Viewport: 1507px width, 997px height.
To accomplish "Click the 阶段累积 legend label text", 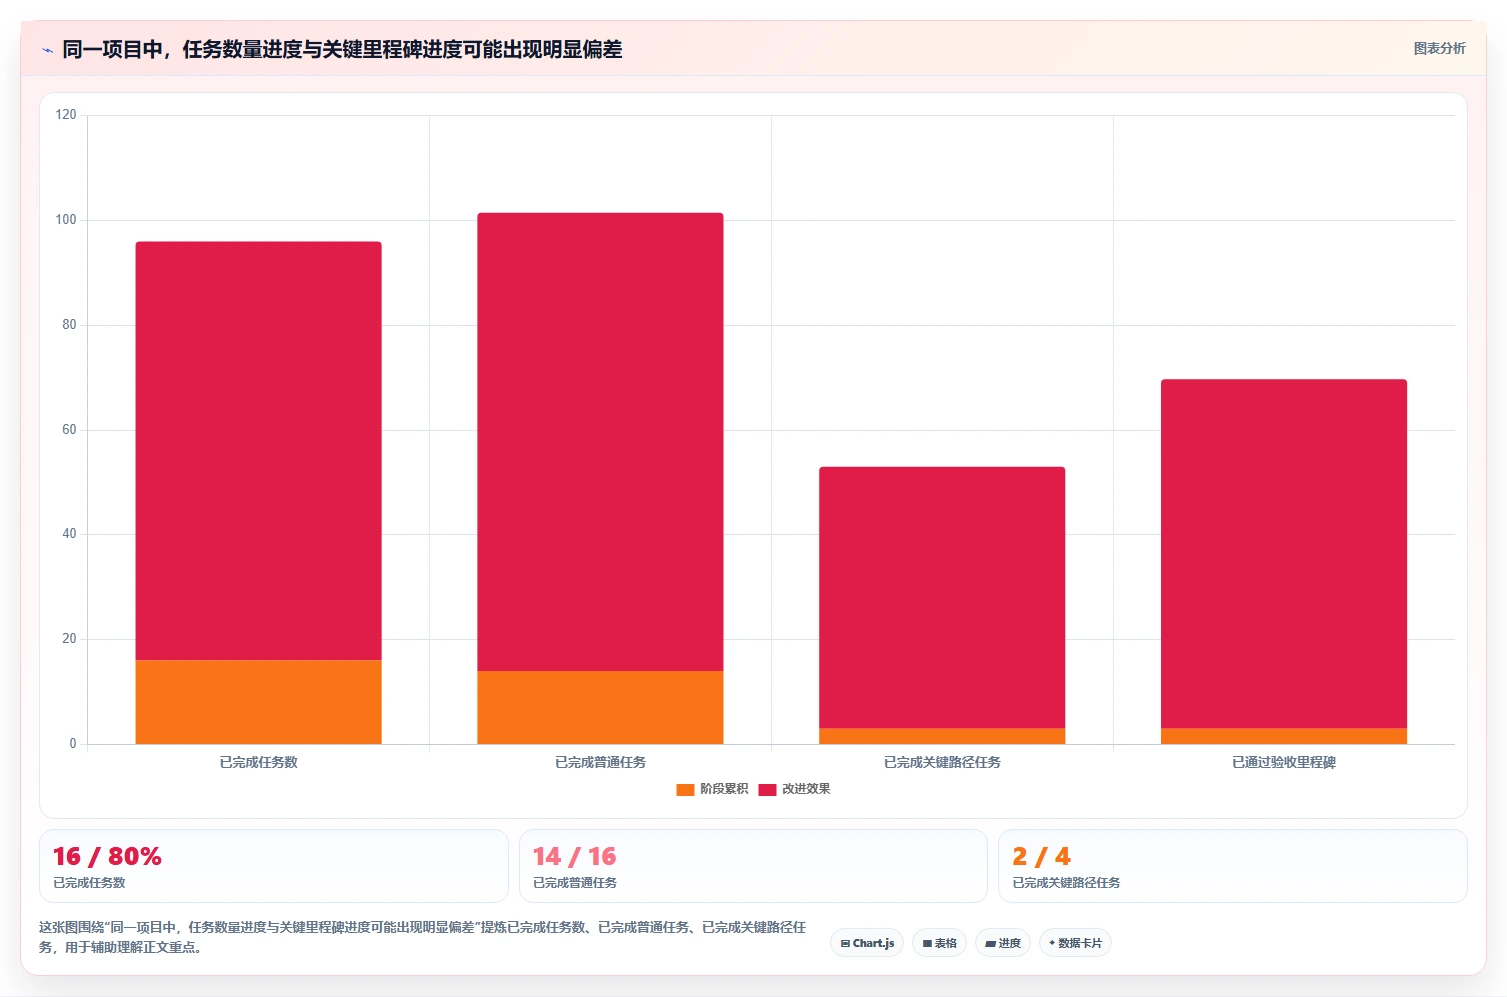I will tap(724, 789).
